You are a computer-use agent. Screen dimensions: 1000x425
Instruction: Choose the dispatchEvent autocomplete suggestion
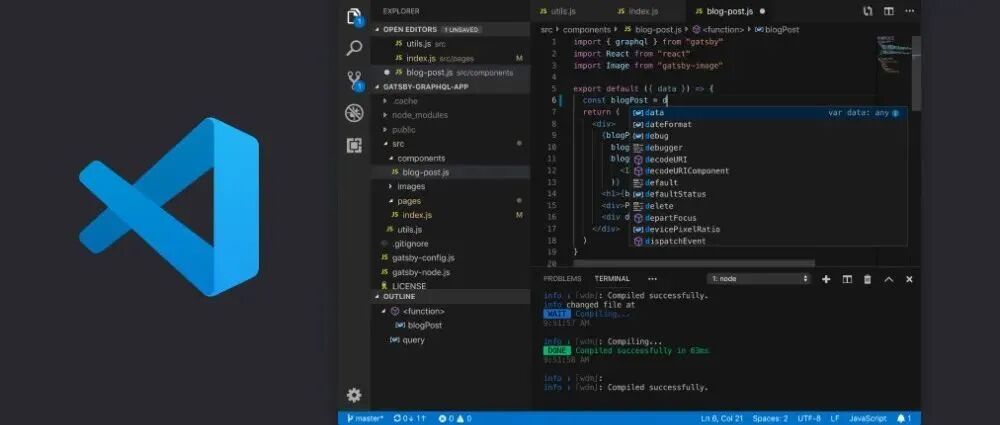769,241
